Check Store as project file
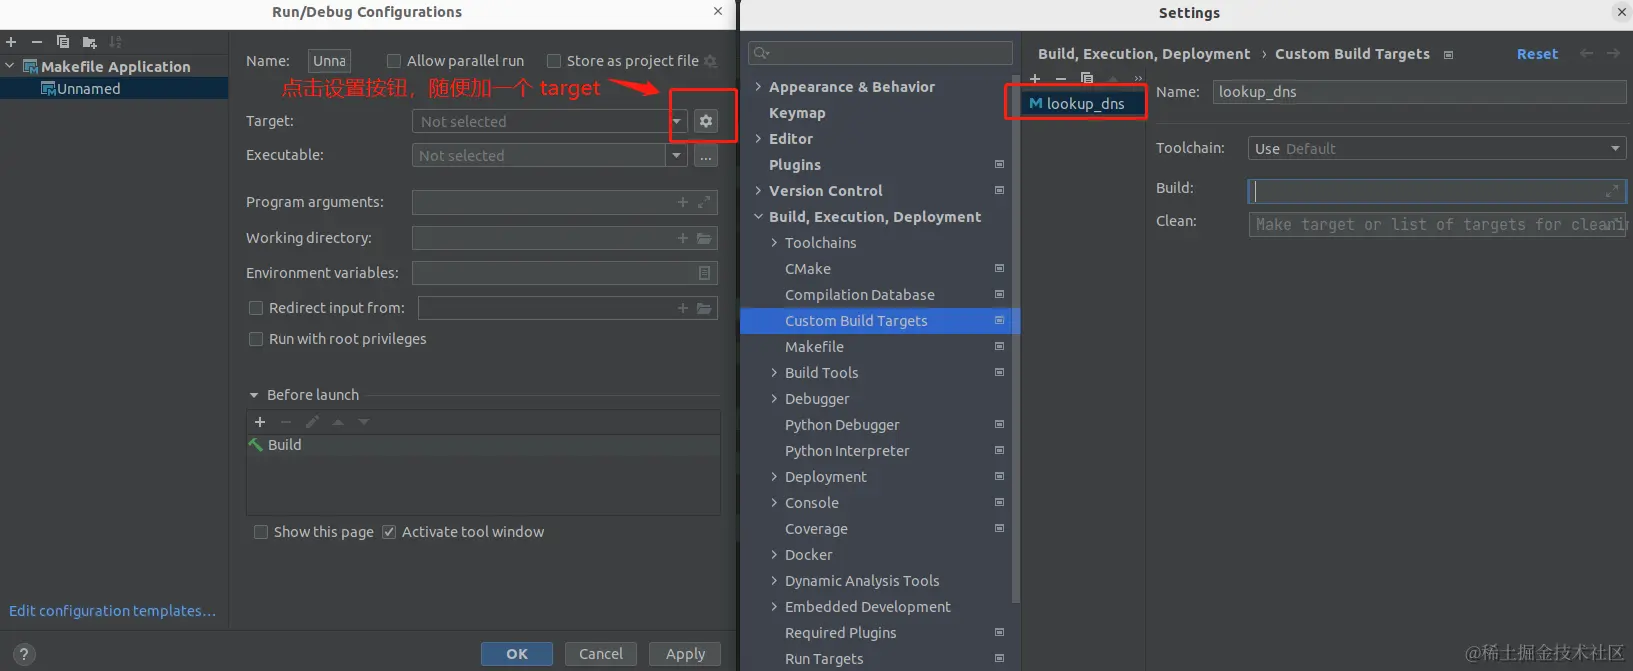The height and width of the screenshot is (671, 1633). point(554,61)
